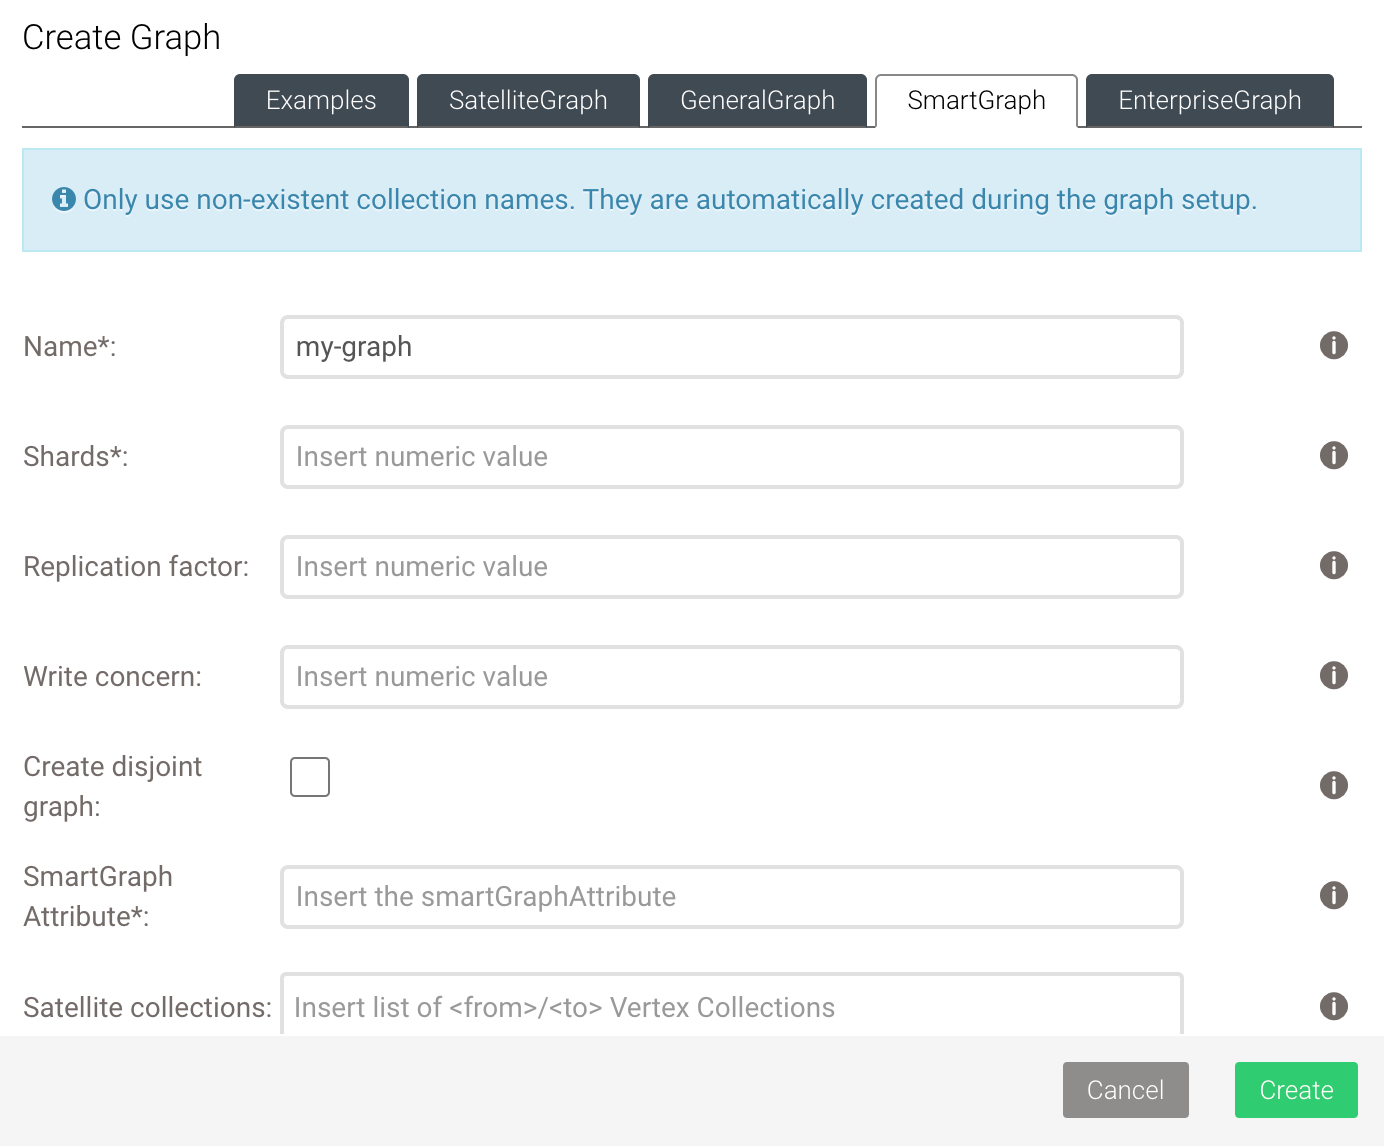Switch to the Examples tab

tap(321, 100)
